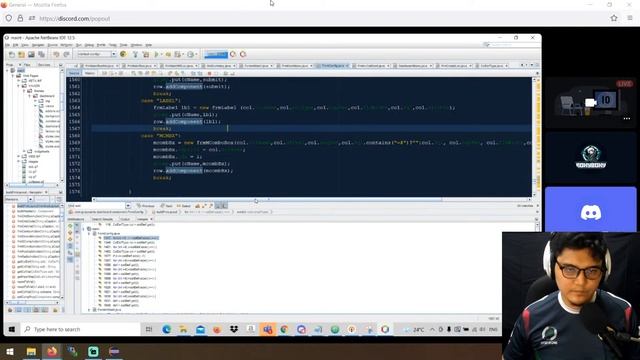Click the Chrome icon in shared taskbar
Screen dimensions: 640x360
tap(284, 329)
